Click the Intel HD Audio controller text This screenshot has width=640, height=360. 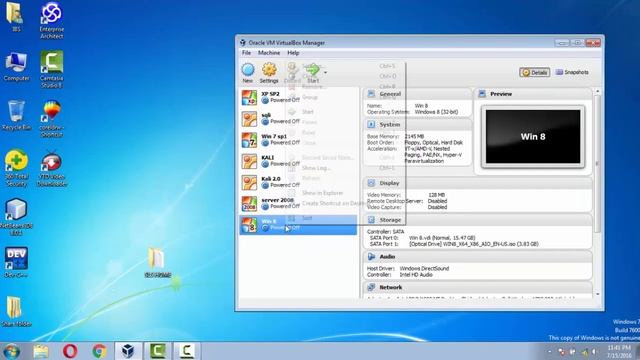point(416,275)
